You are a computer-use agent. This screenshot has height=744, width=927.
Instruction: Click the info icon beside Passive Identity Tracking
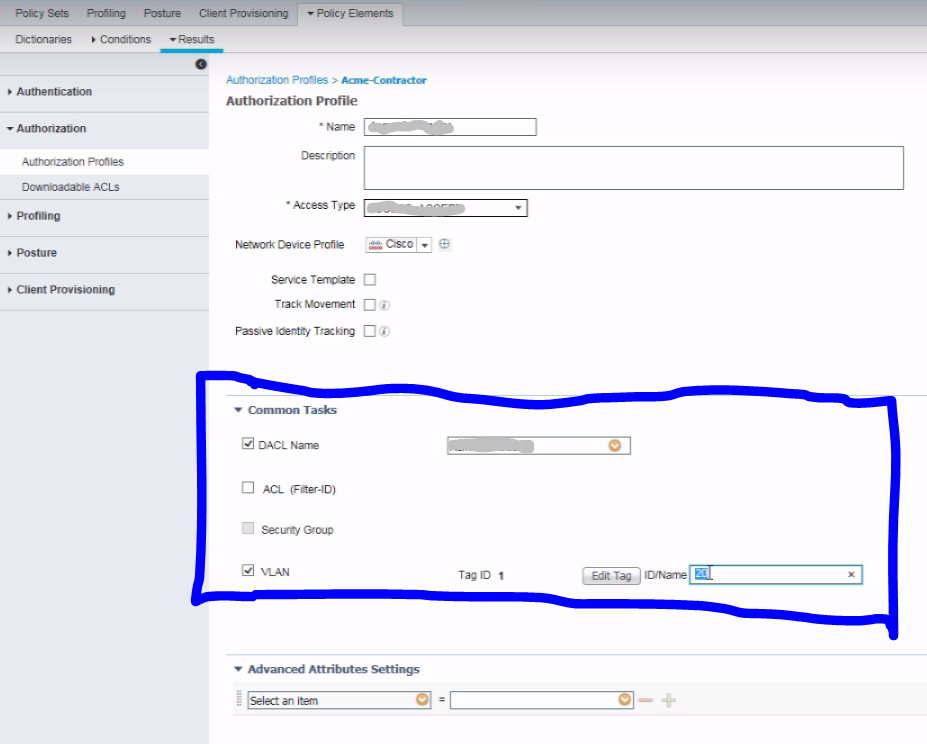click(383, 331)
